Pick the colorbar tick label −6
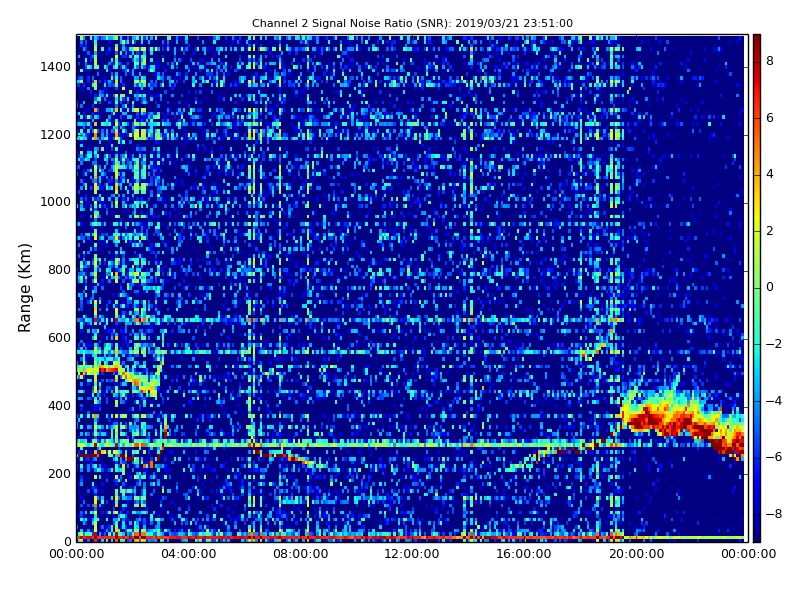This screenshot has width=800, height=600. point(774,457)
